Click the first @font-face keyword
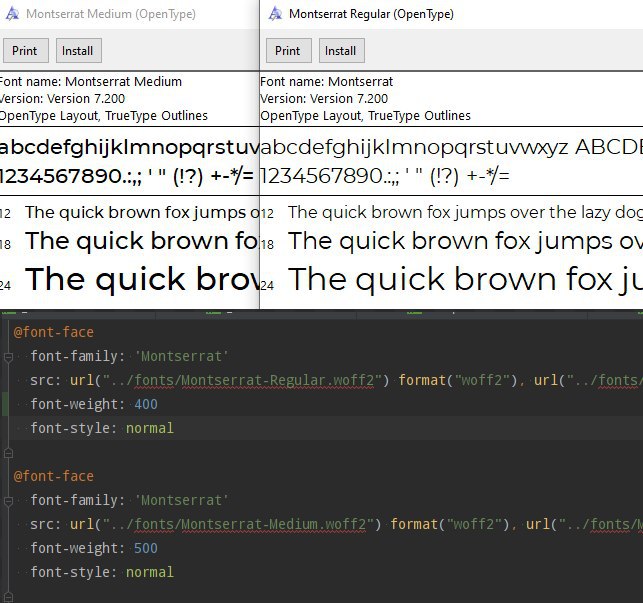 coord(54,332)
